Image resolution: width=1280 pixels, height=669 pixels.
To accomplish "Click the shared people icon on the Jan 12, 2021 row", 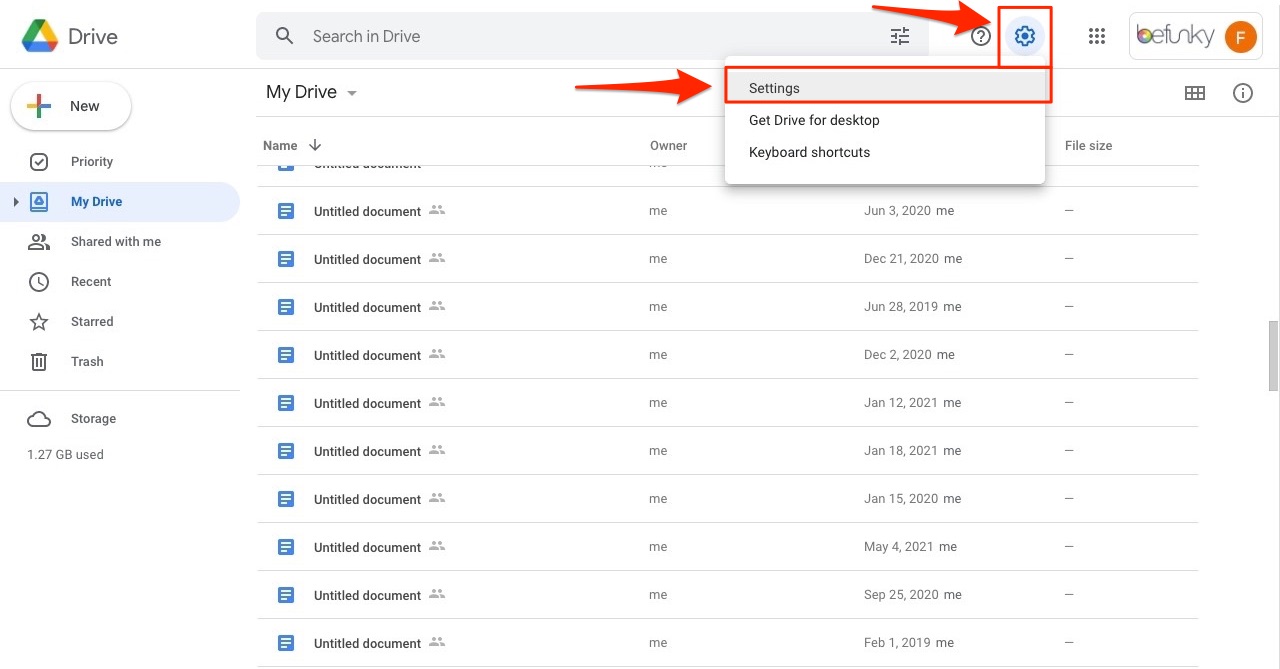I will click(437, 402).
